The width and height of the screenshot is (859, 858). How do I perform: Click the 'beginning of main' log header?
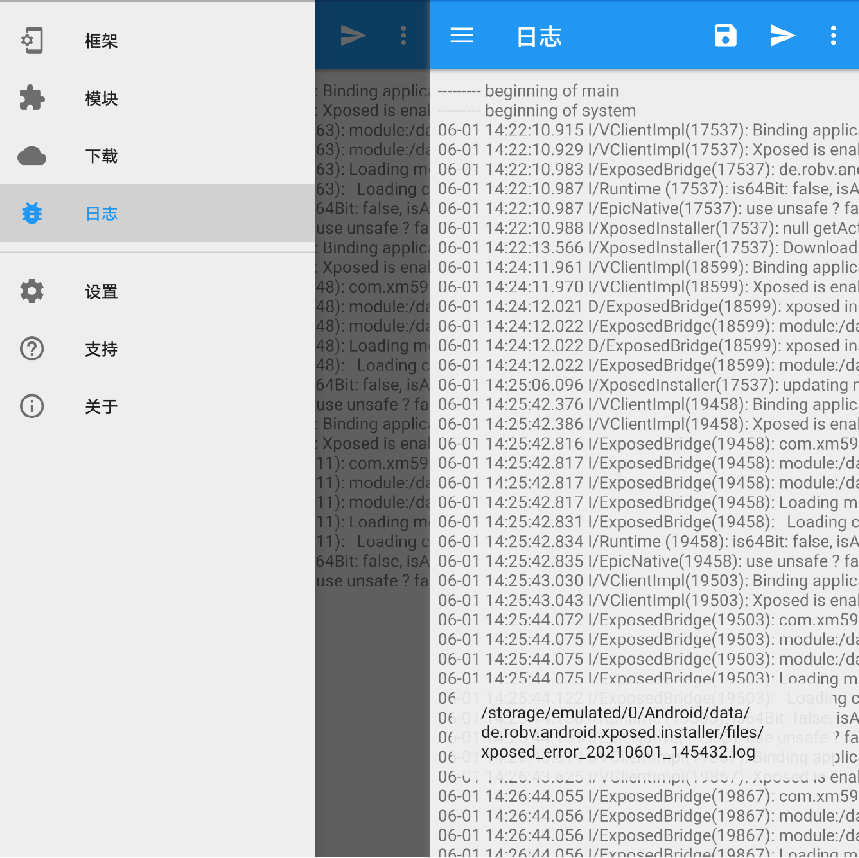point(529,91)
